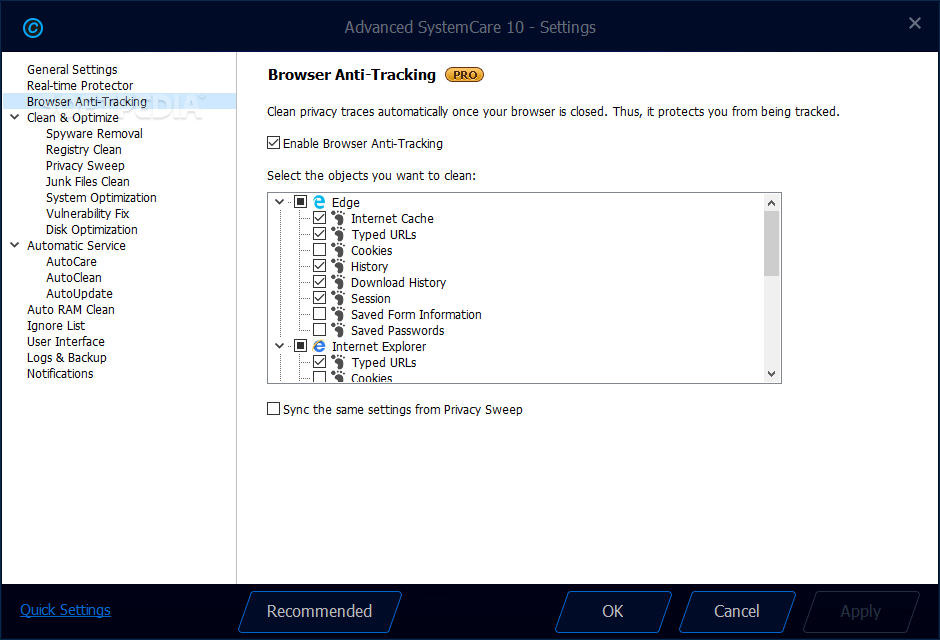Open Notifications settings
940x640 pixels.
(x=60, y=373)
